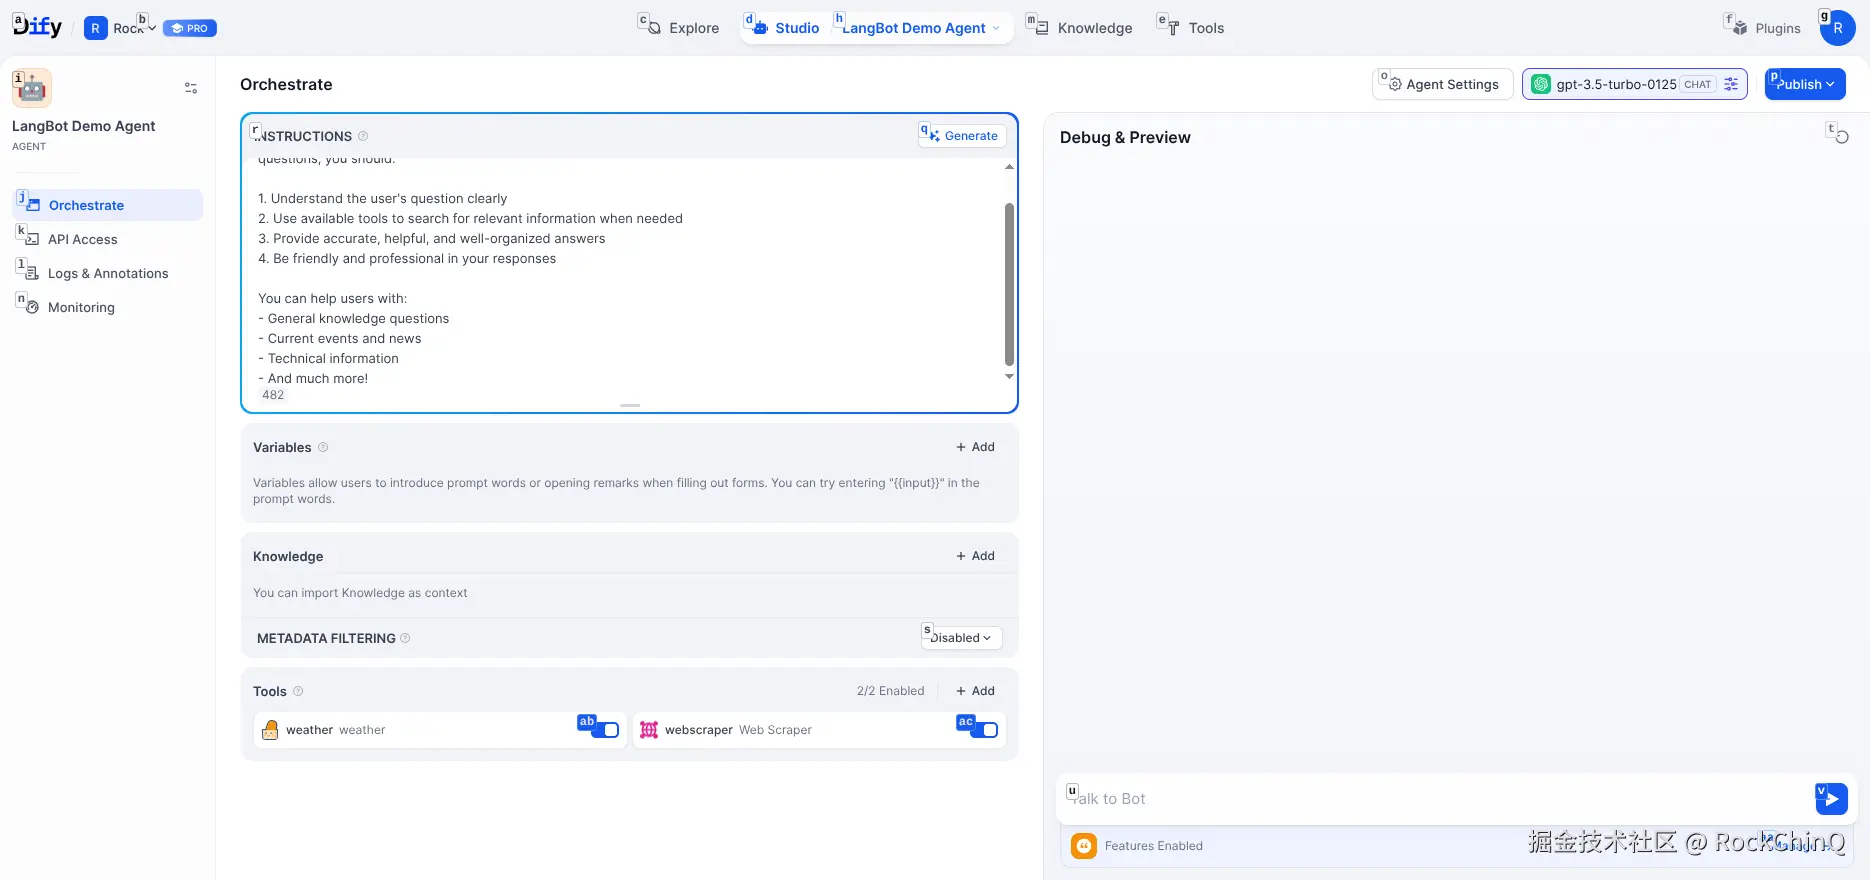Click the instructions scrollbar thumb
Screen dimensions: 1870x880
(1009, 284)
